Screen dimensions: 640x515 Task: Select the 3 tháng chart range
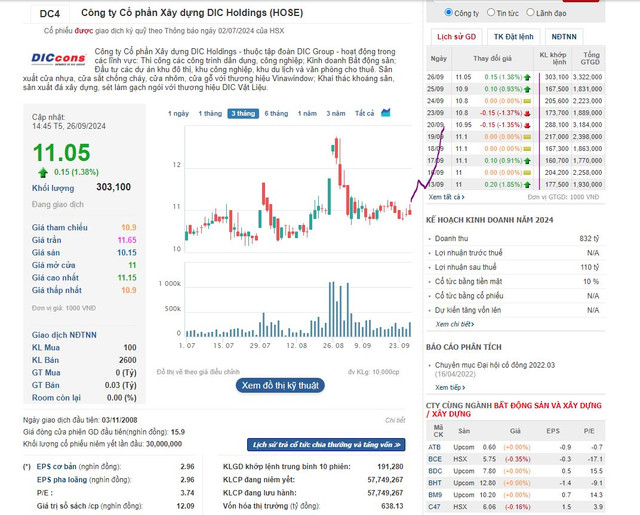tap(243, 113)
